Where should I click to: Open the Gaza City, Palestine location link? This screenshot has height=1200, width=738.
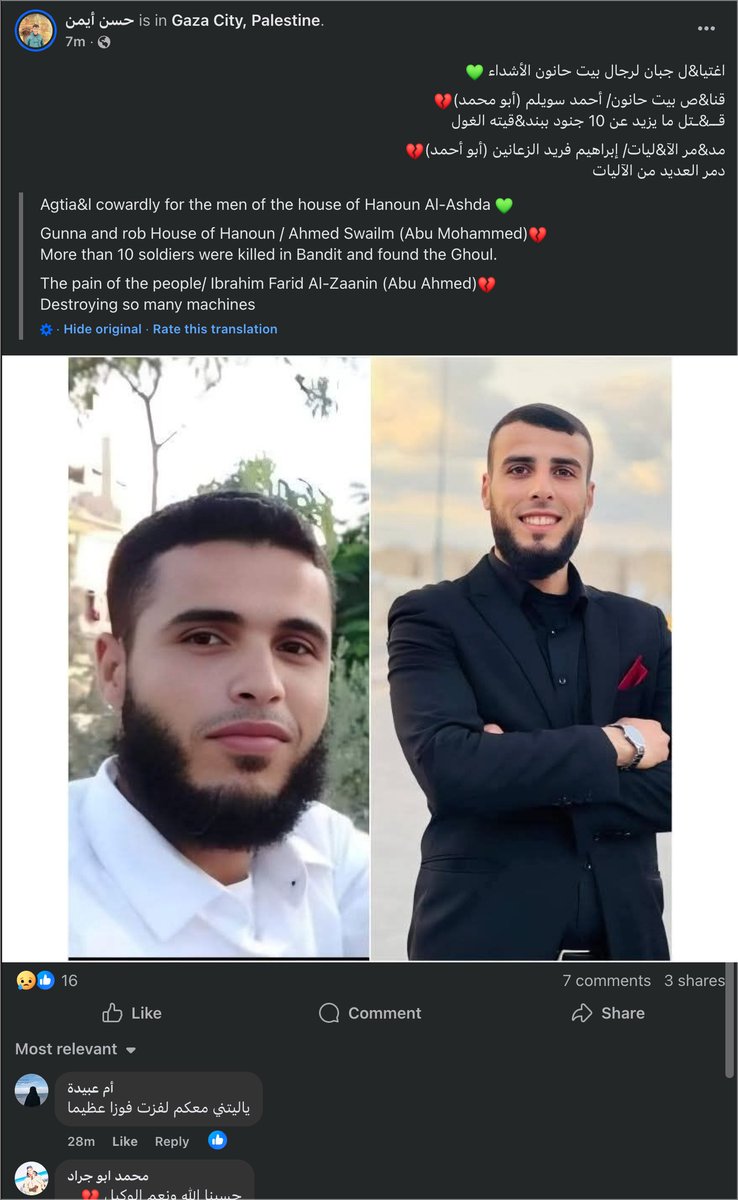coord(246,21)
